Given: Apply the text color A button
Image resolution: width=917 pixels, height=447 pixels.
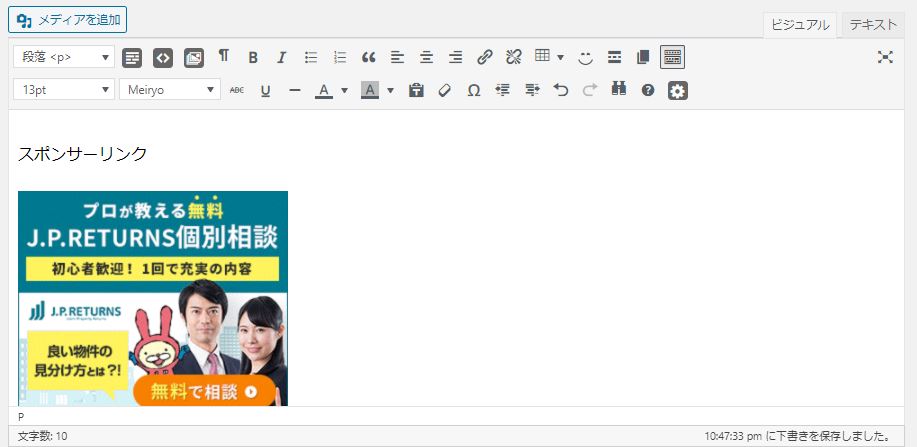Looking at the screenshot, I should click(324, 90).
